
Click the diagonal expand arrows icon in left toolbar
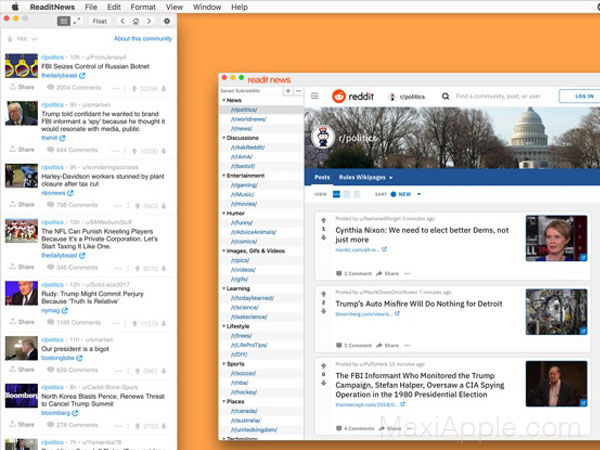(77, 21)
